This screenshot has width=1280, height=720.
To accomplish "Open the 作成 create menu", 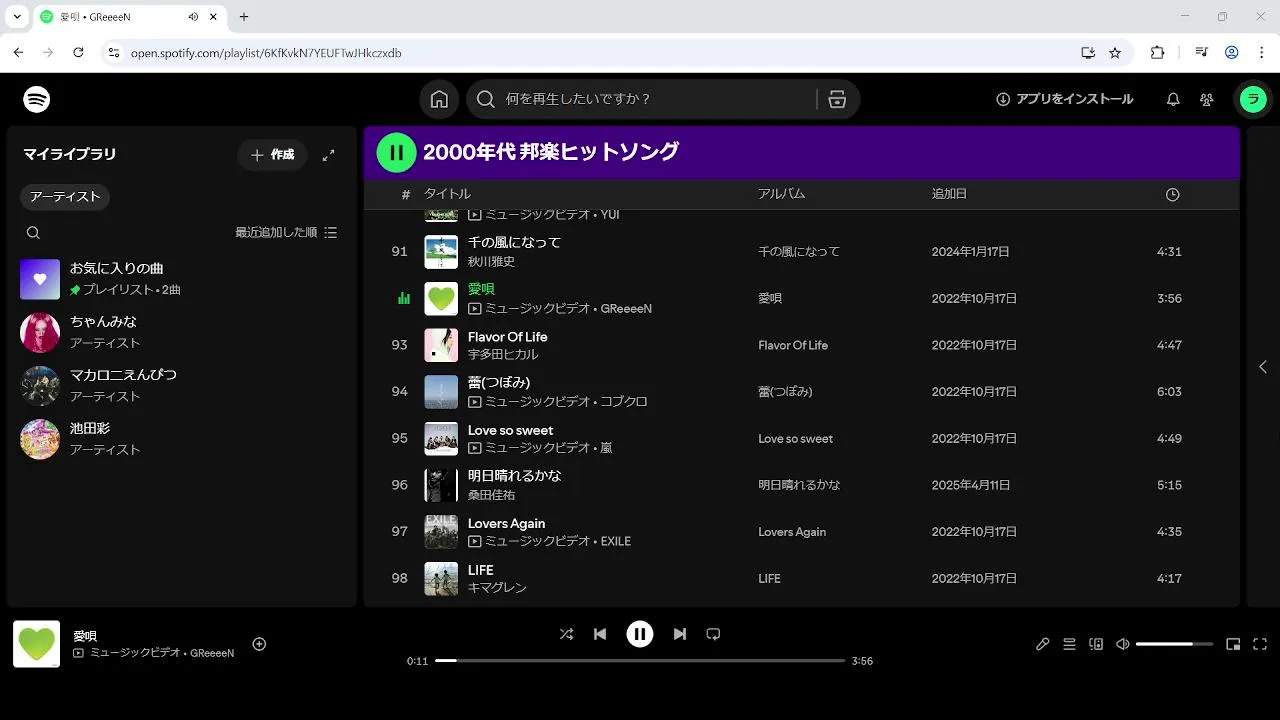I will tap(272, 155).
